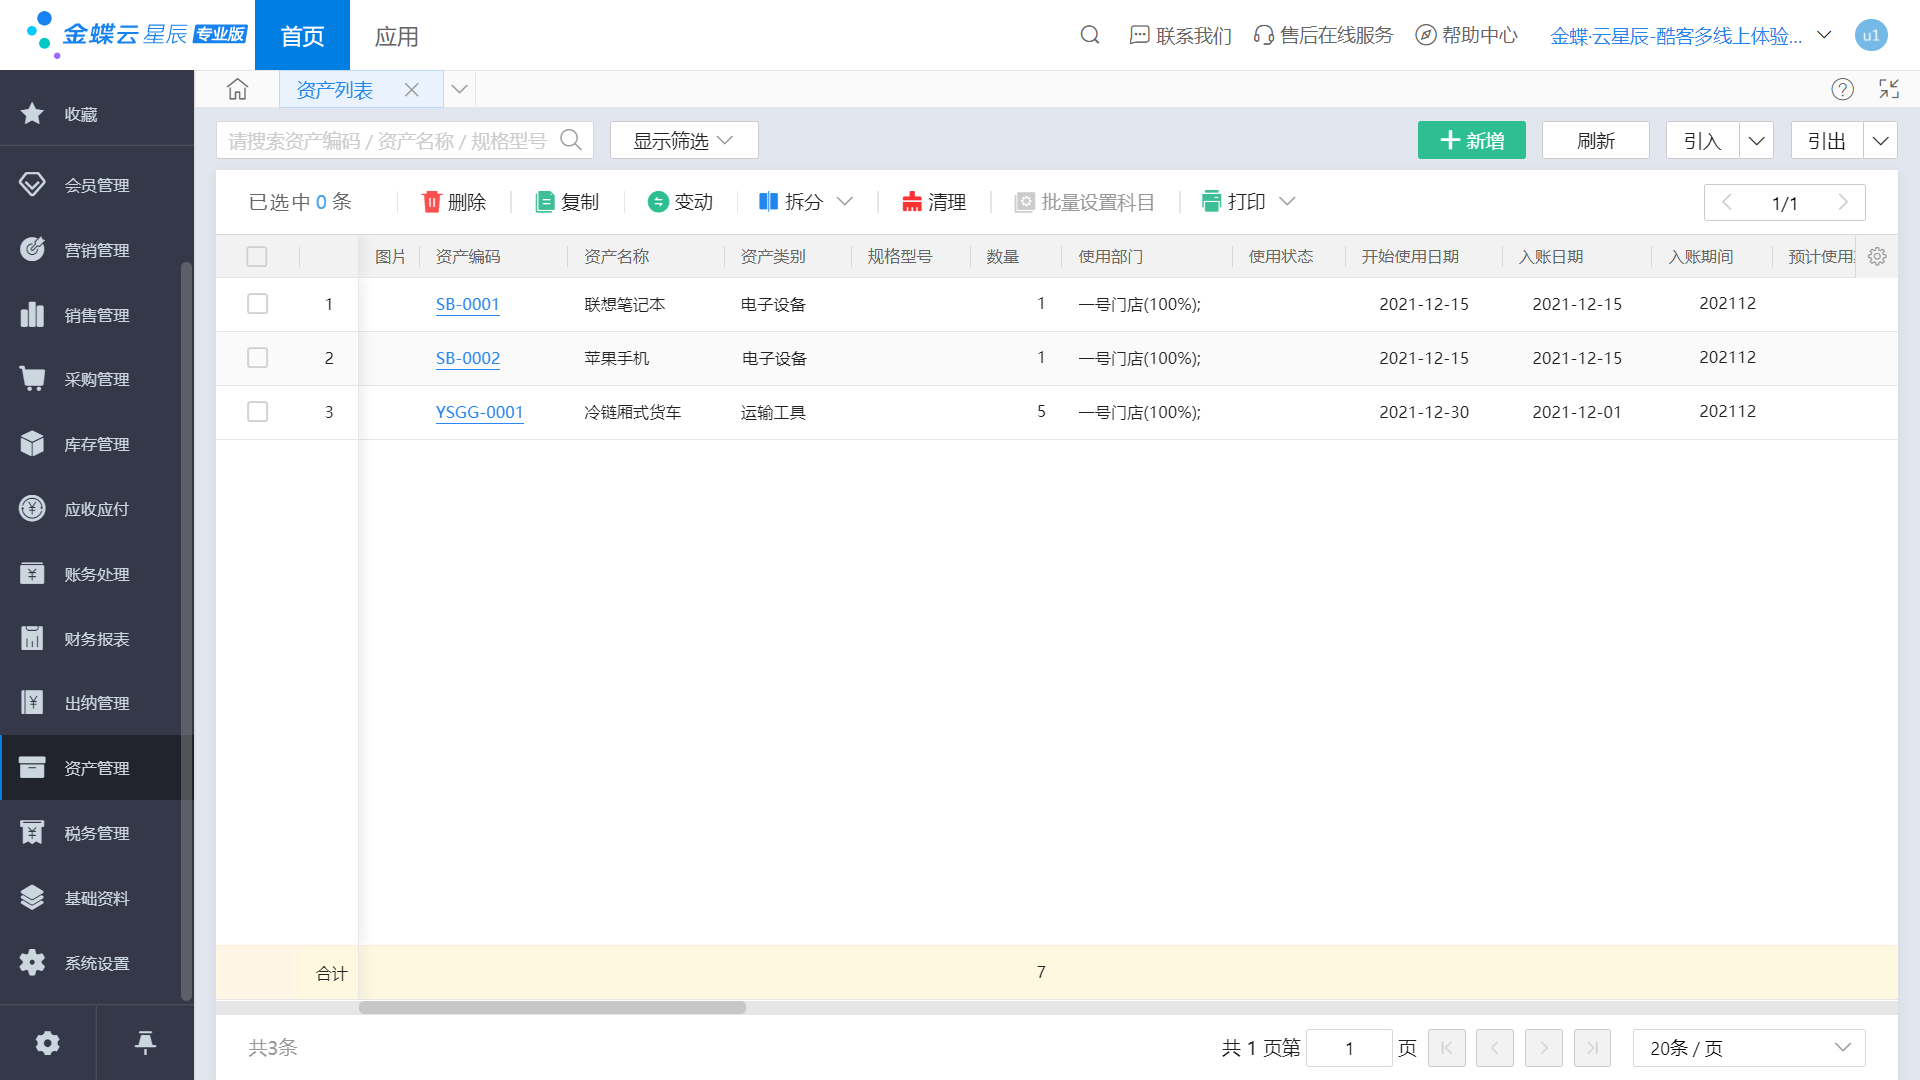Open asset link SB-0002
Viewport: 1920px width, 1080px height.
pyautogui.click(x=467, y=358)
